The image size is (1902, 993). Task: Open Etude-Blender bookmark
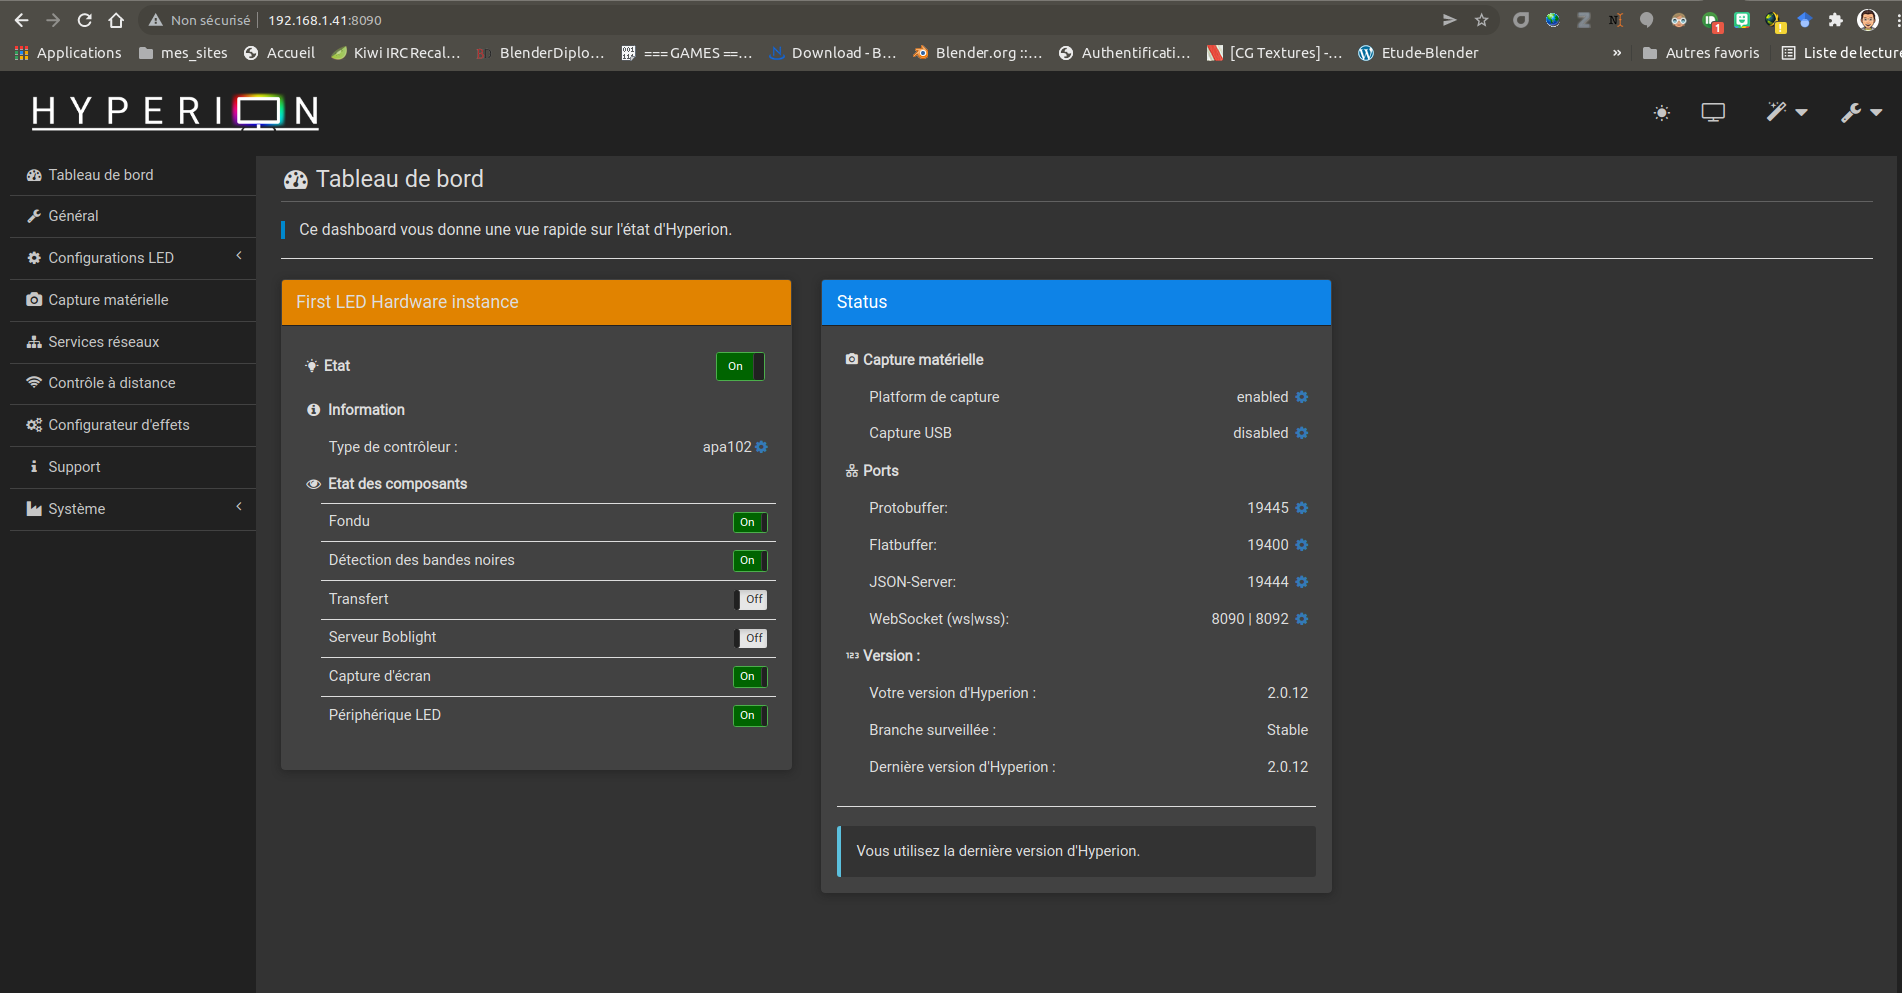tap(1418, 53)
